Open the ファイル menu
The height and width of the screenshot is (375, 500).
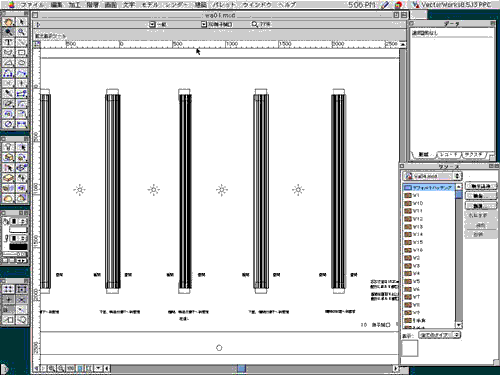(31, 4)
